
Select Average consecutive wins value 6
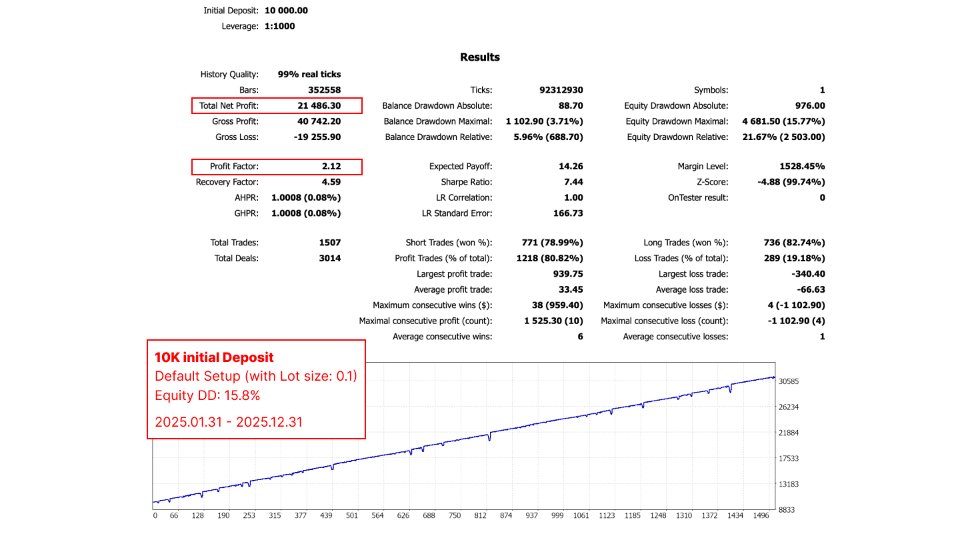pos(580,337)
